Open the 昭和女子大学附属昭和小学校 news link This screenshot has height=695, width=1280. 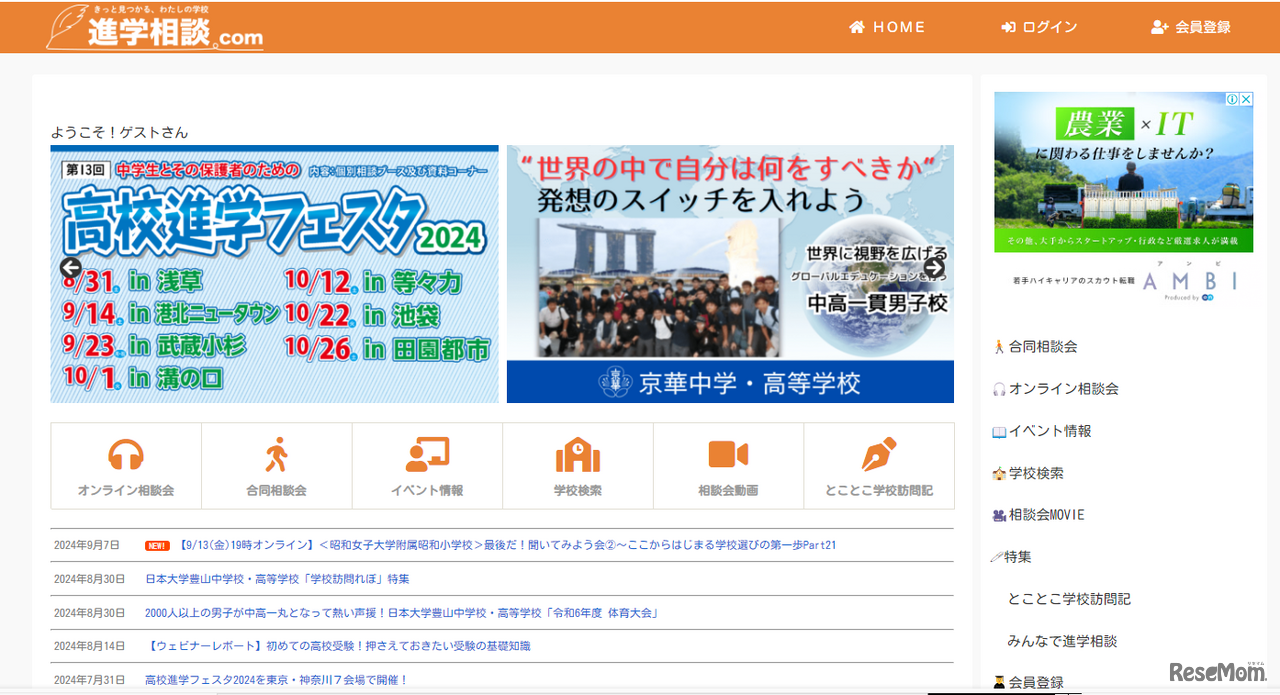(x=507, y=545)
